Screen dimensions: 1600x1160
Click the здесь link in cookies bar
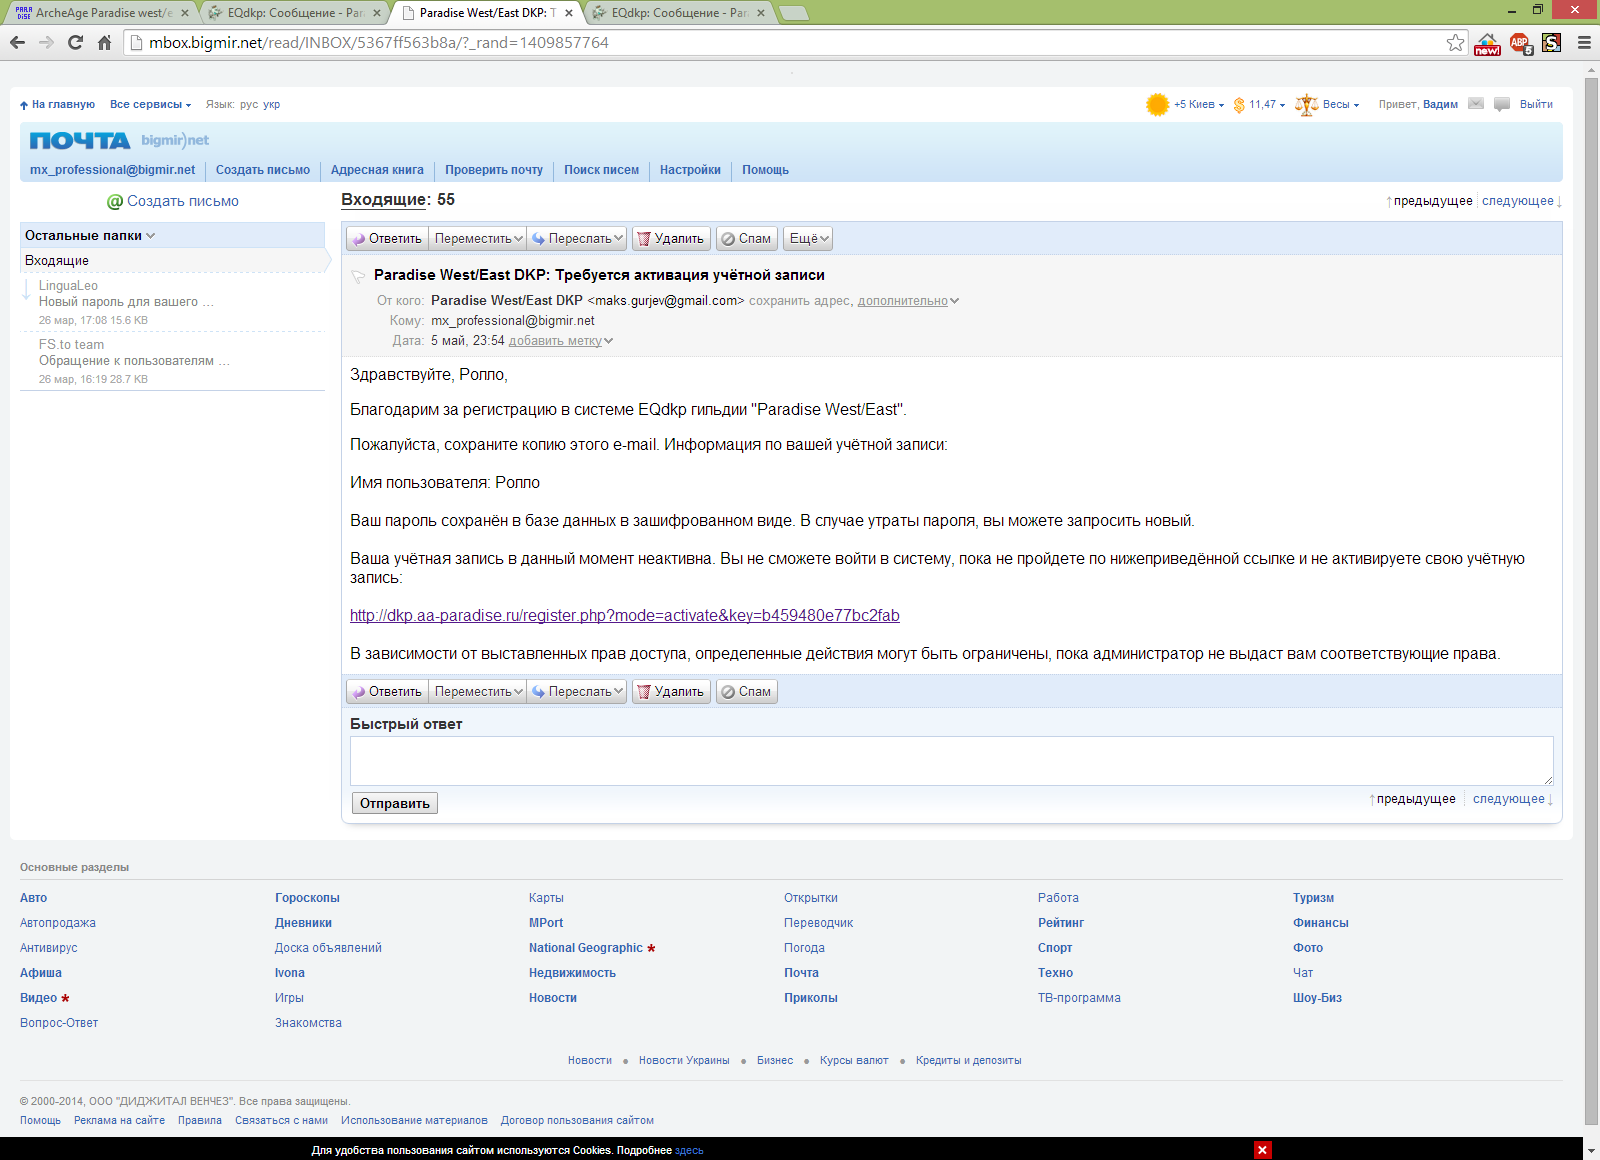[x=689, y=1151]
